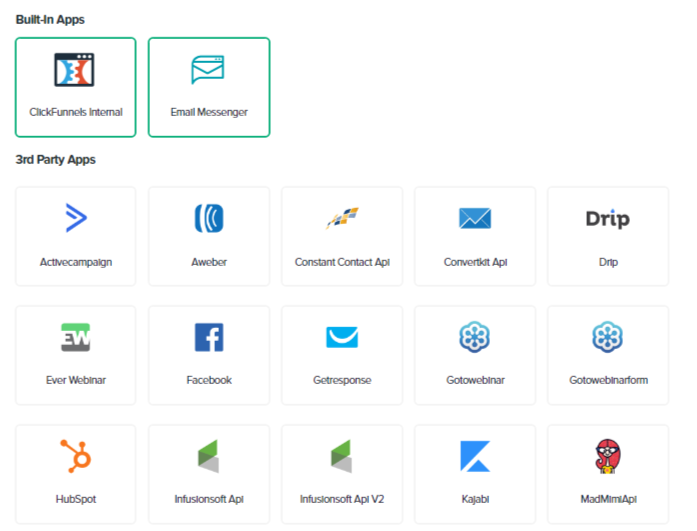The height and width of the screenshot is (531, 697).
Task: Choose the Constant Contact Api logo
Action: click(x=342, y=218)
